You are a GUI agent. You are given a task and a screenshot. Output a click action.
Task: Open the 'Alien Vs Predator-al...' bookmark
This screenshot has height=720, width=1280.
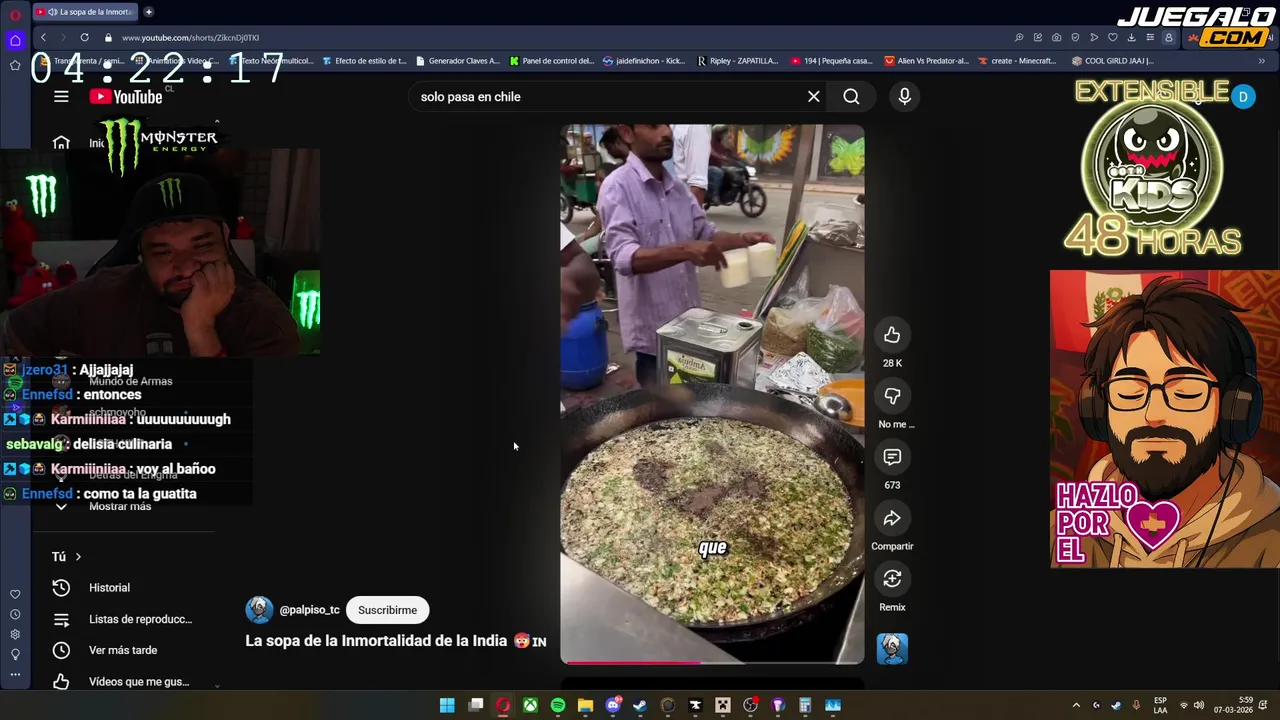(x=926, y=61)
